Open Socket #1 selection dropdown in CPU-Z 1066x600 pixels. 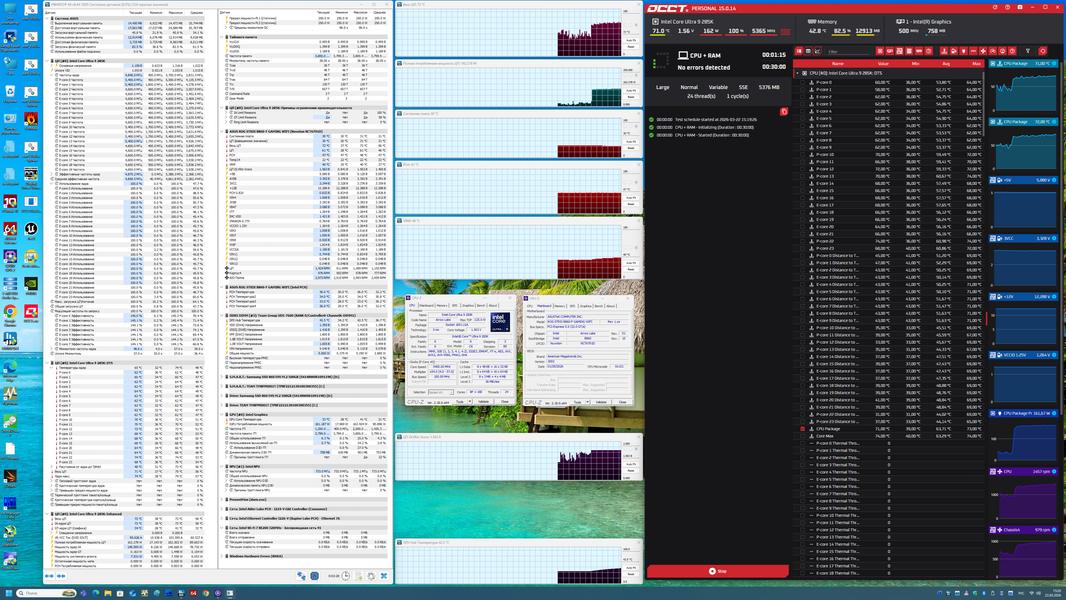441,392
